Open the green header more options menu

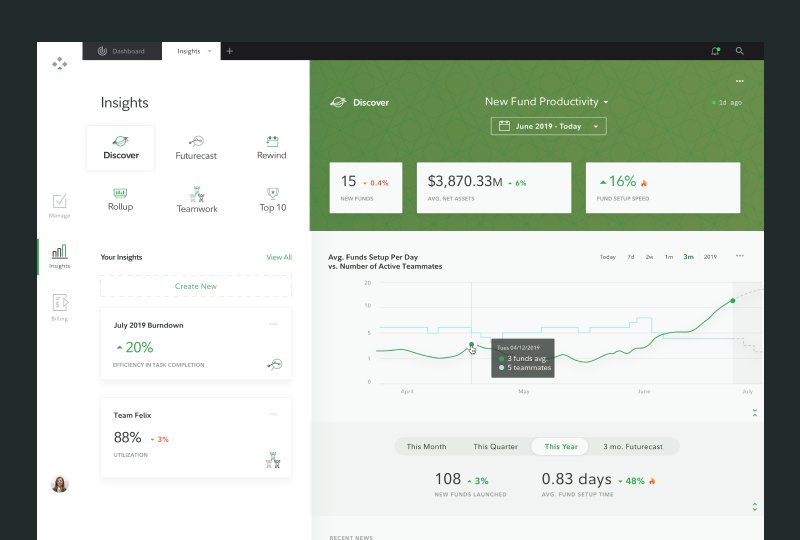point(739,81)
